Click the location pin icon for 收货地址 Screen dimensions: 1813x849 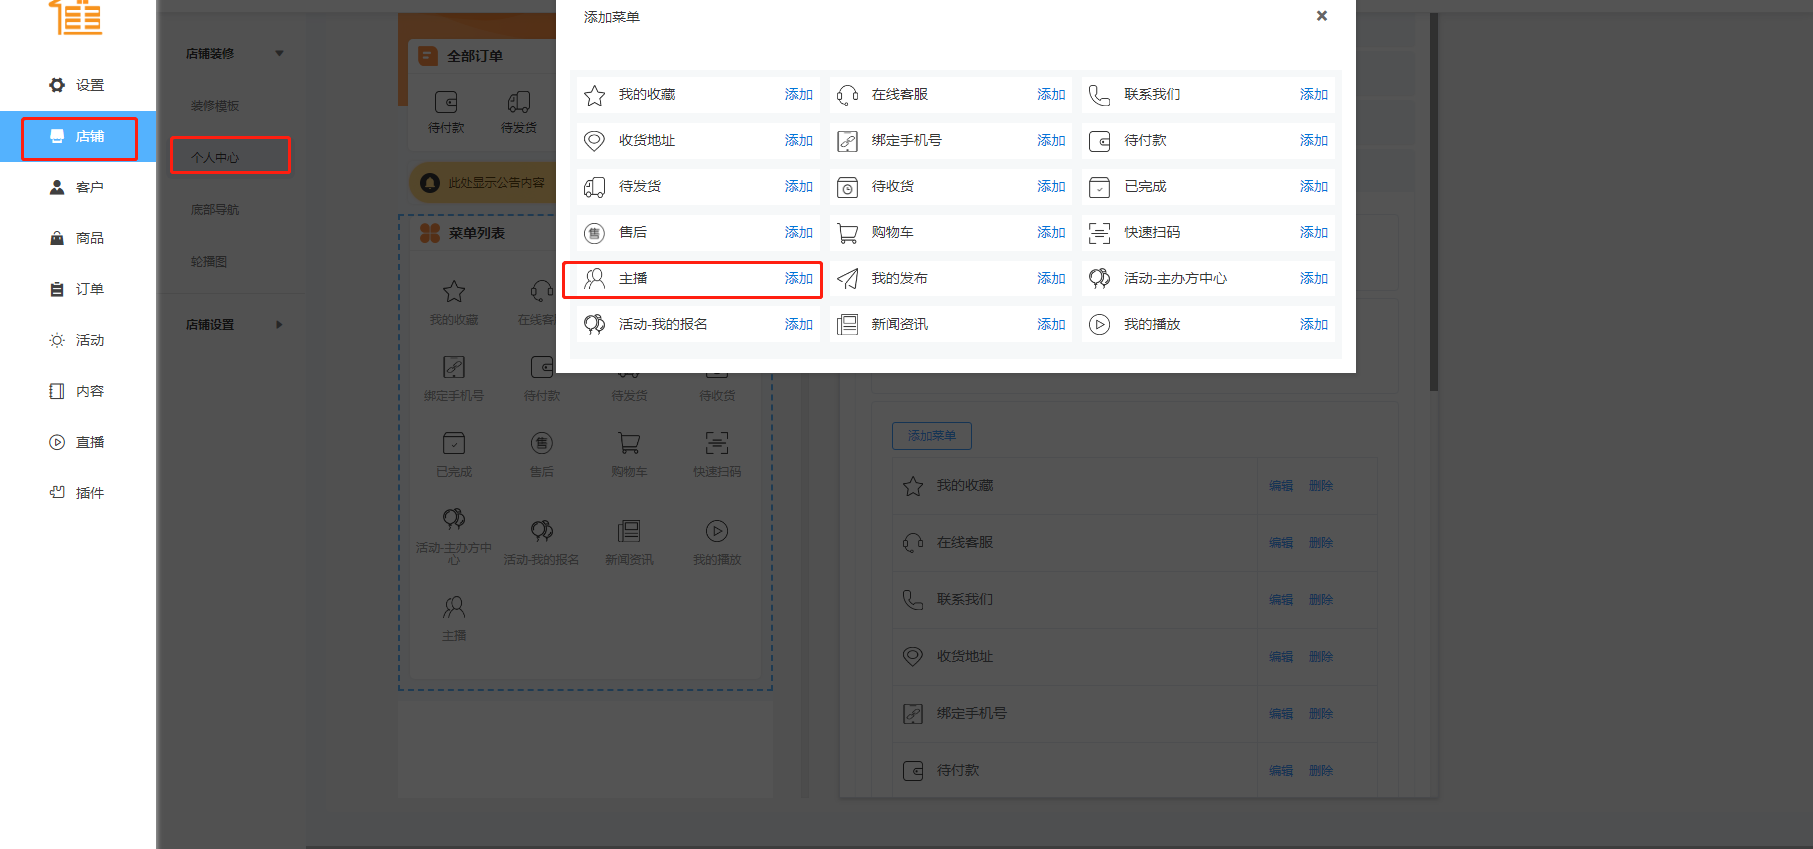point(594,141)
